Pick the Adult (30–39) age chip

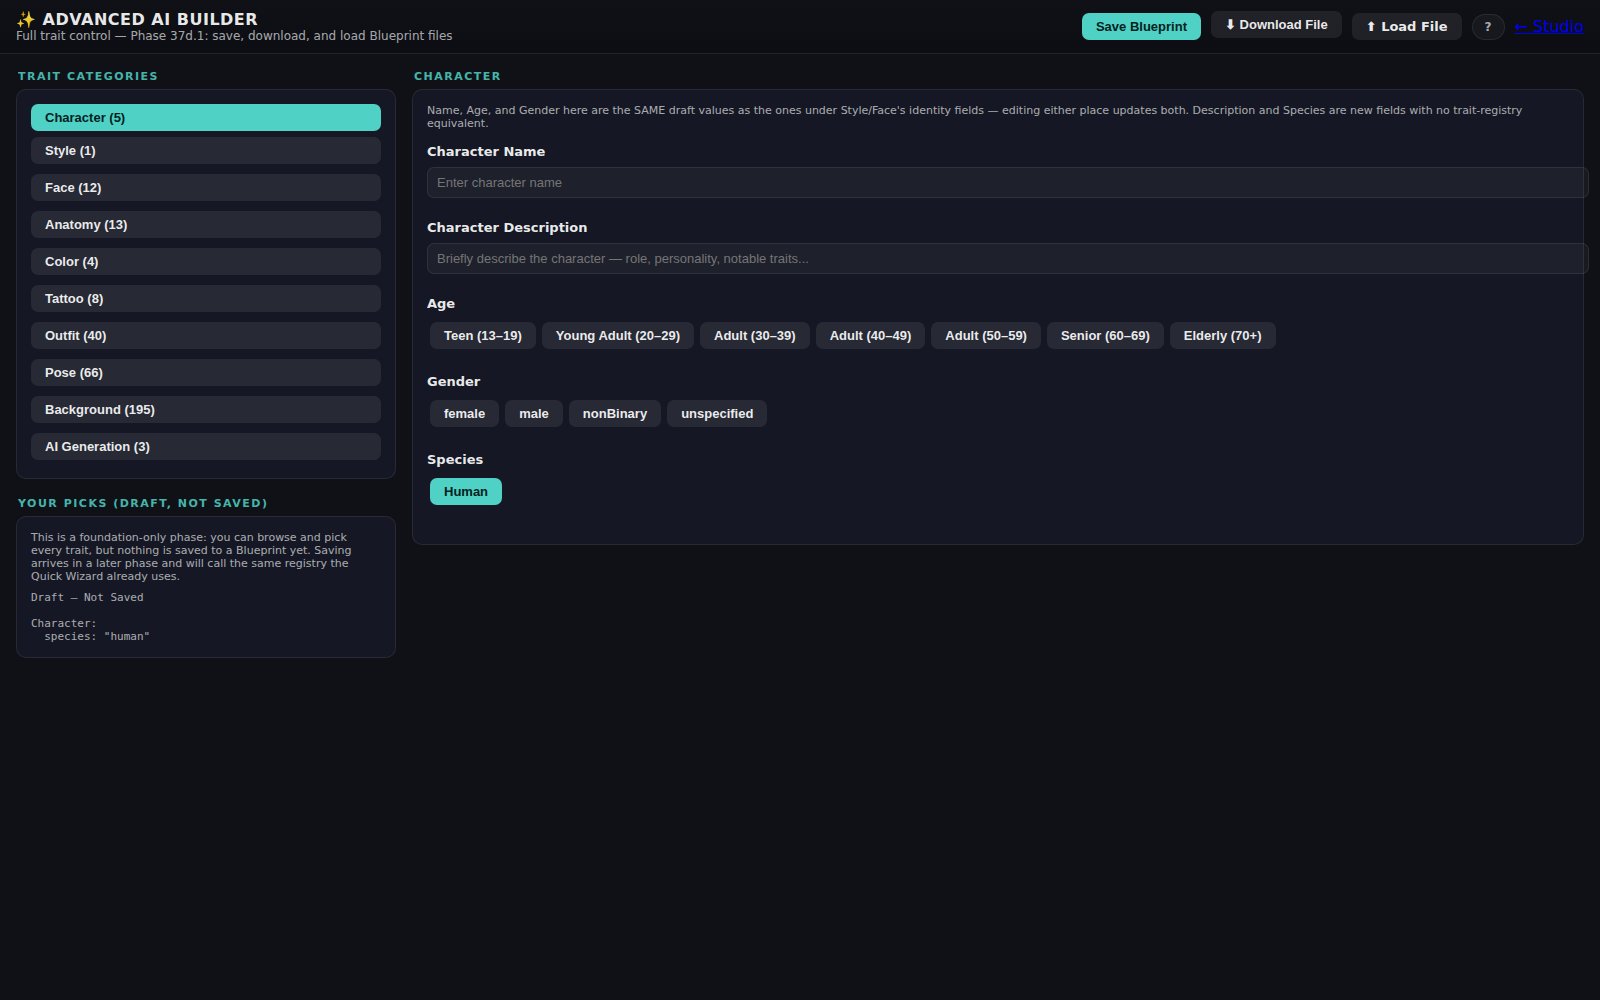(x=755, y=336)
